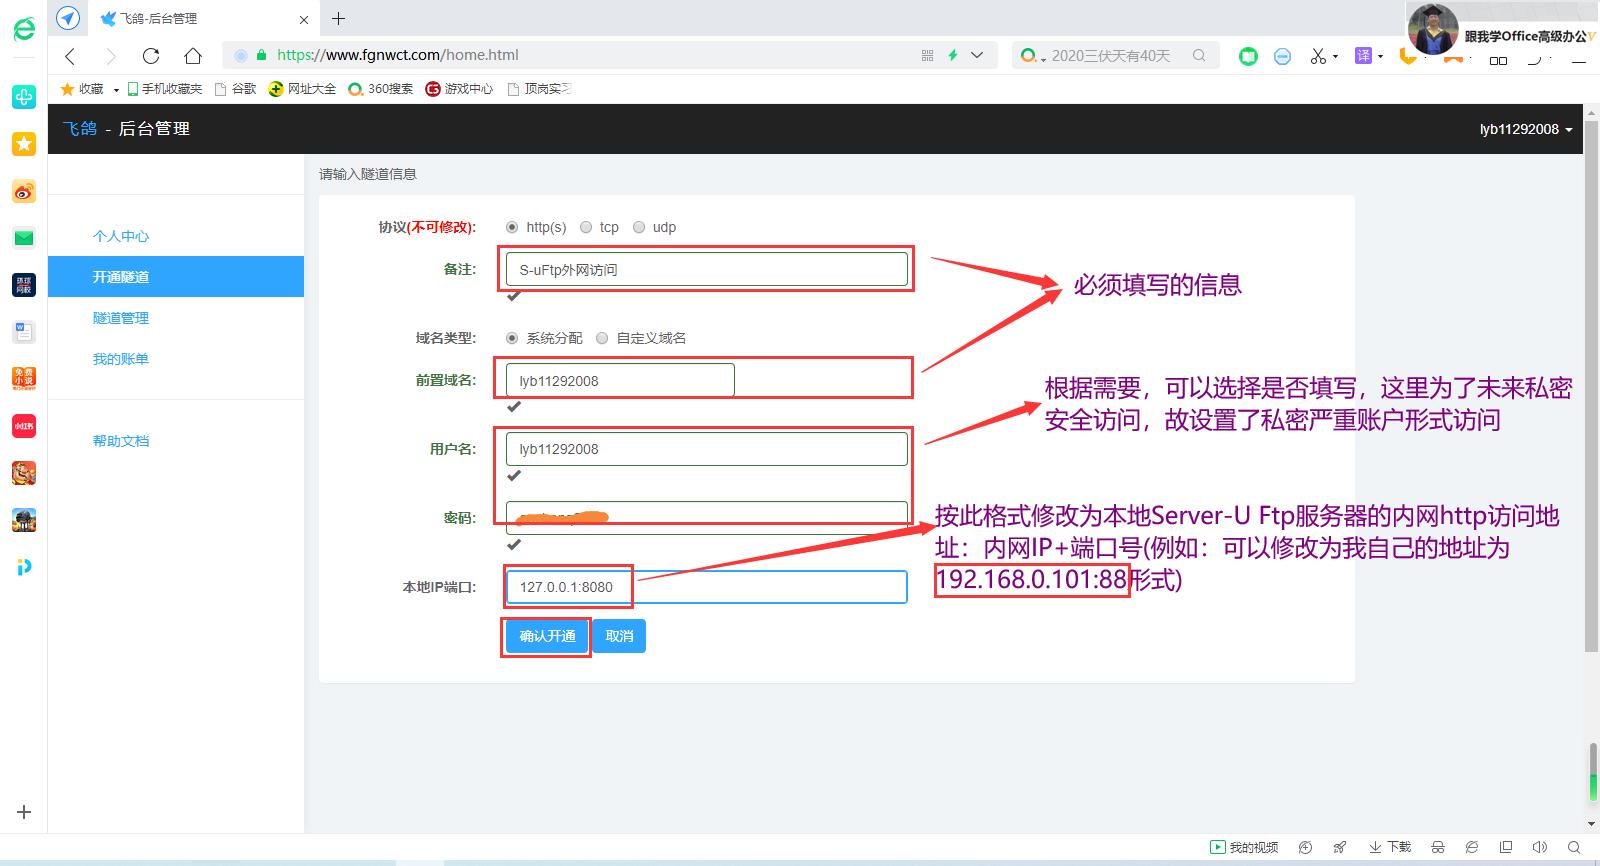Open the 谷歌 bookmark

(x=236, y=89)
